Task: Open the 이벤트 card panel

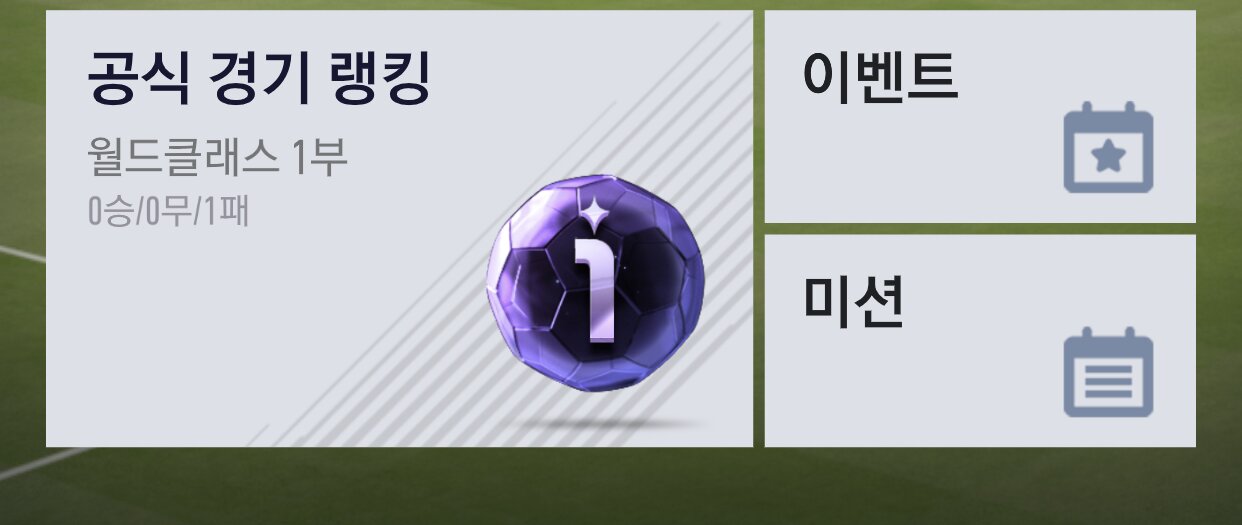Action: 980,116
